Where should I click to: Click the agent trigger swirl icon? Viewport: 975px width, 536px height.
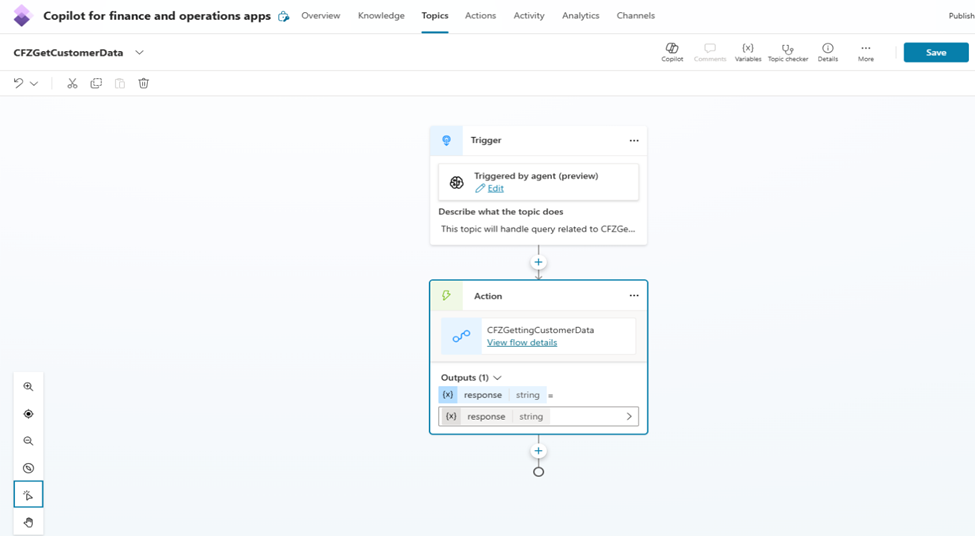tap(456, 182)
